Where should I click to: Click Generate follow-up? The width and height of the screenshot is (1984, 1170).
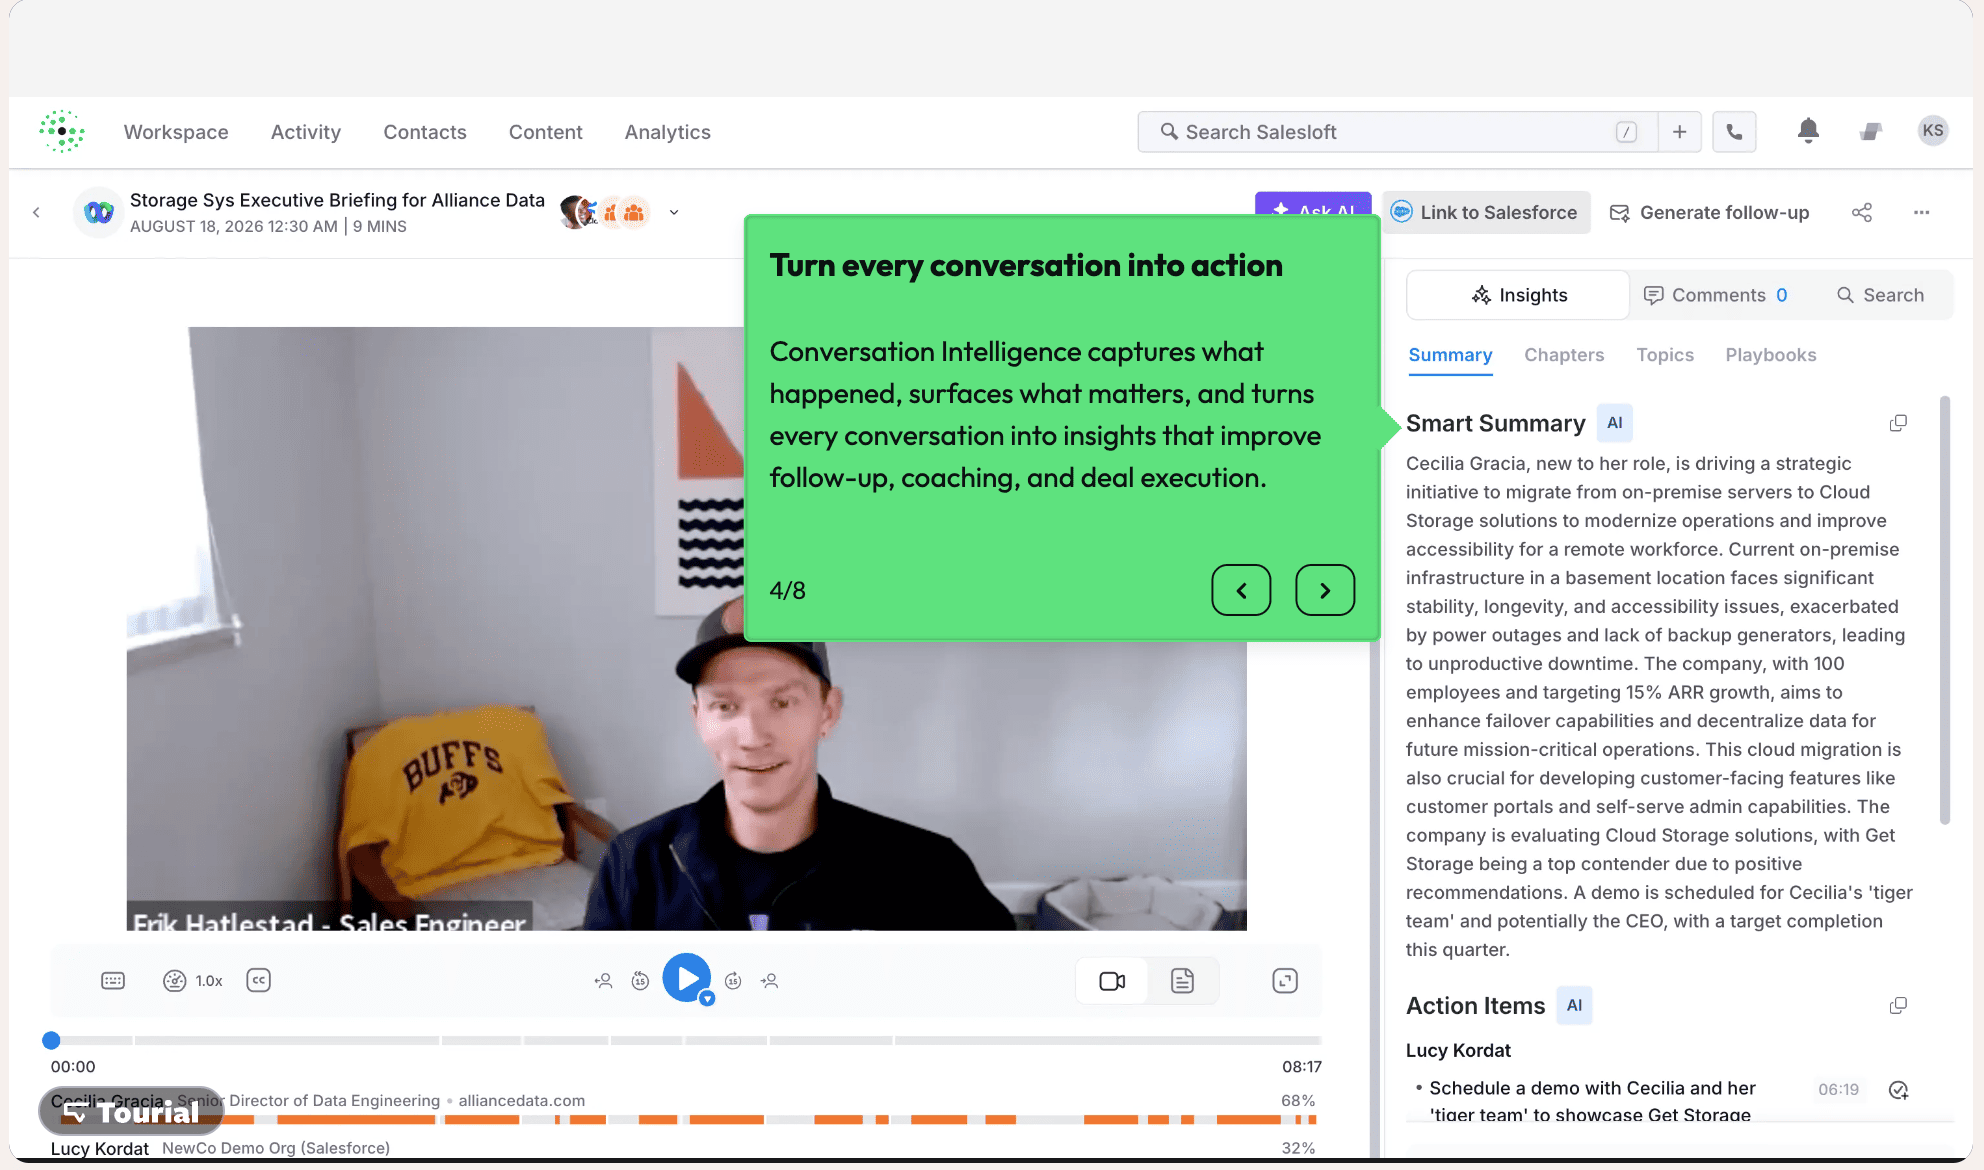tap(1709, 212)
